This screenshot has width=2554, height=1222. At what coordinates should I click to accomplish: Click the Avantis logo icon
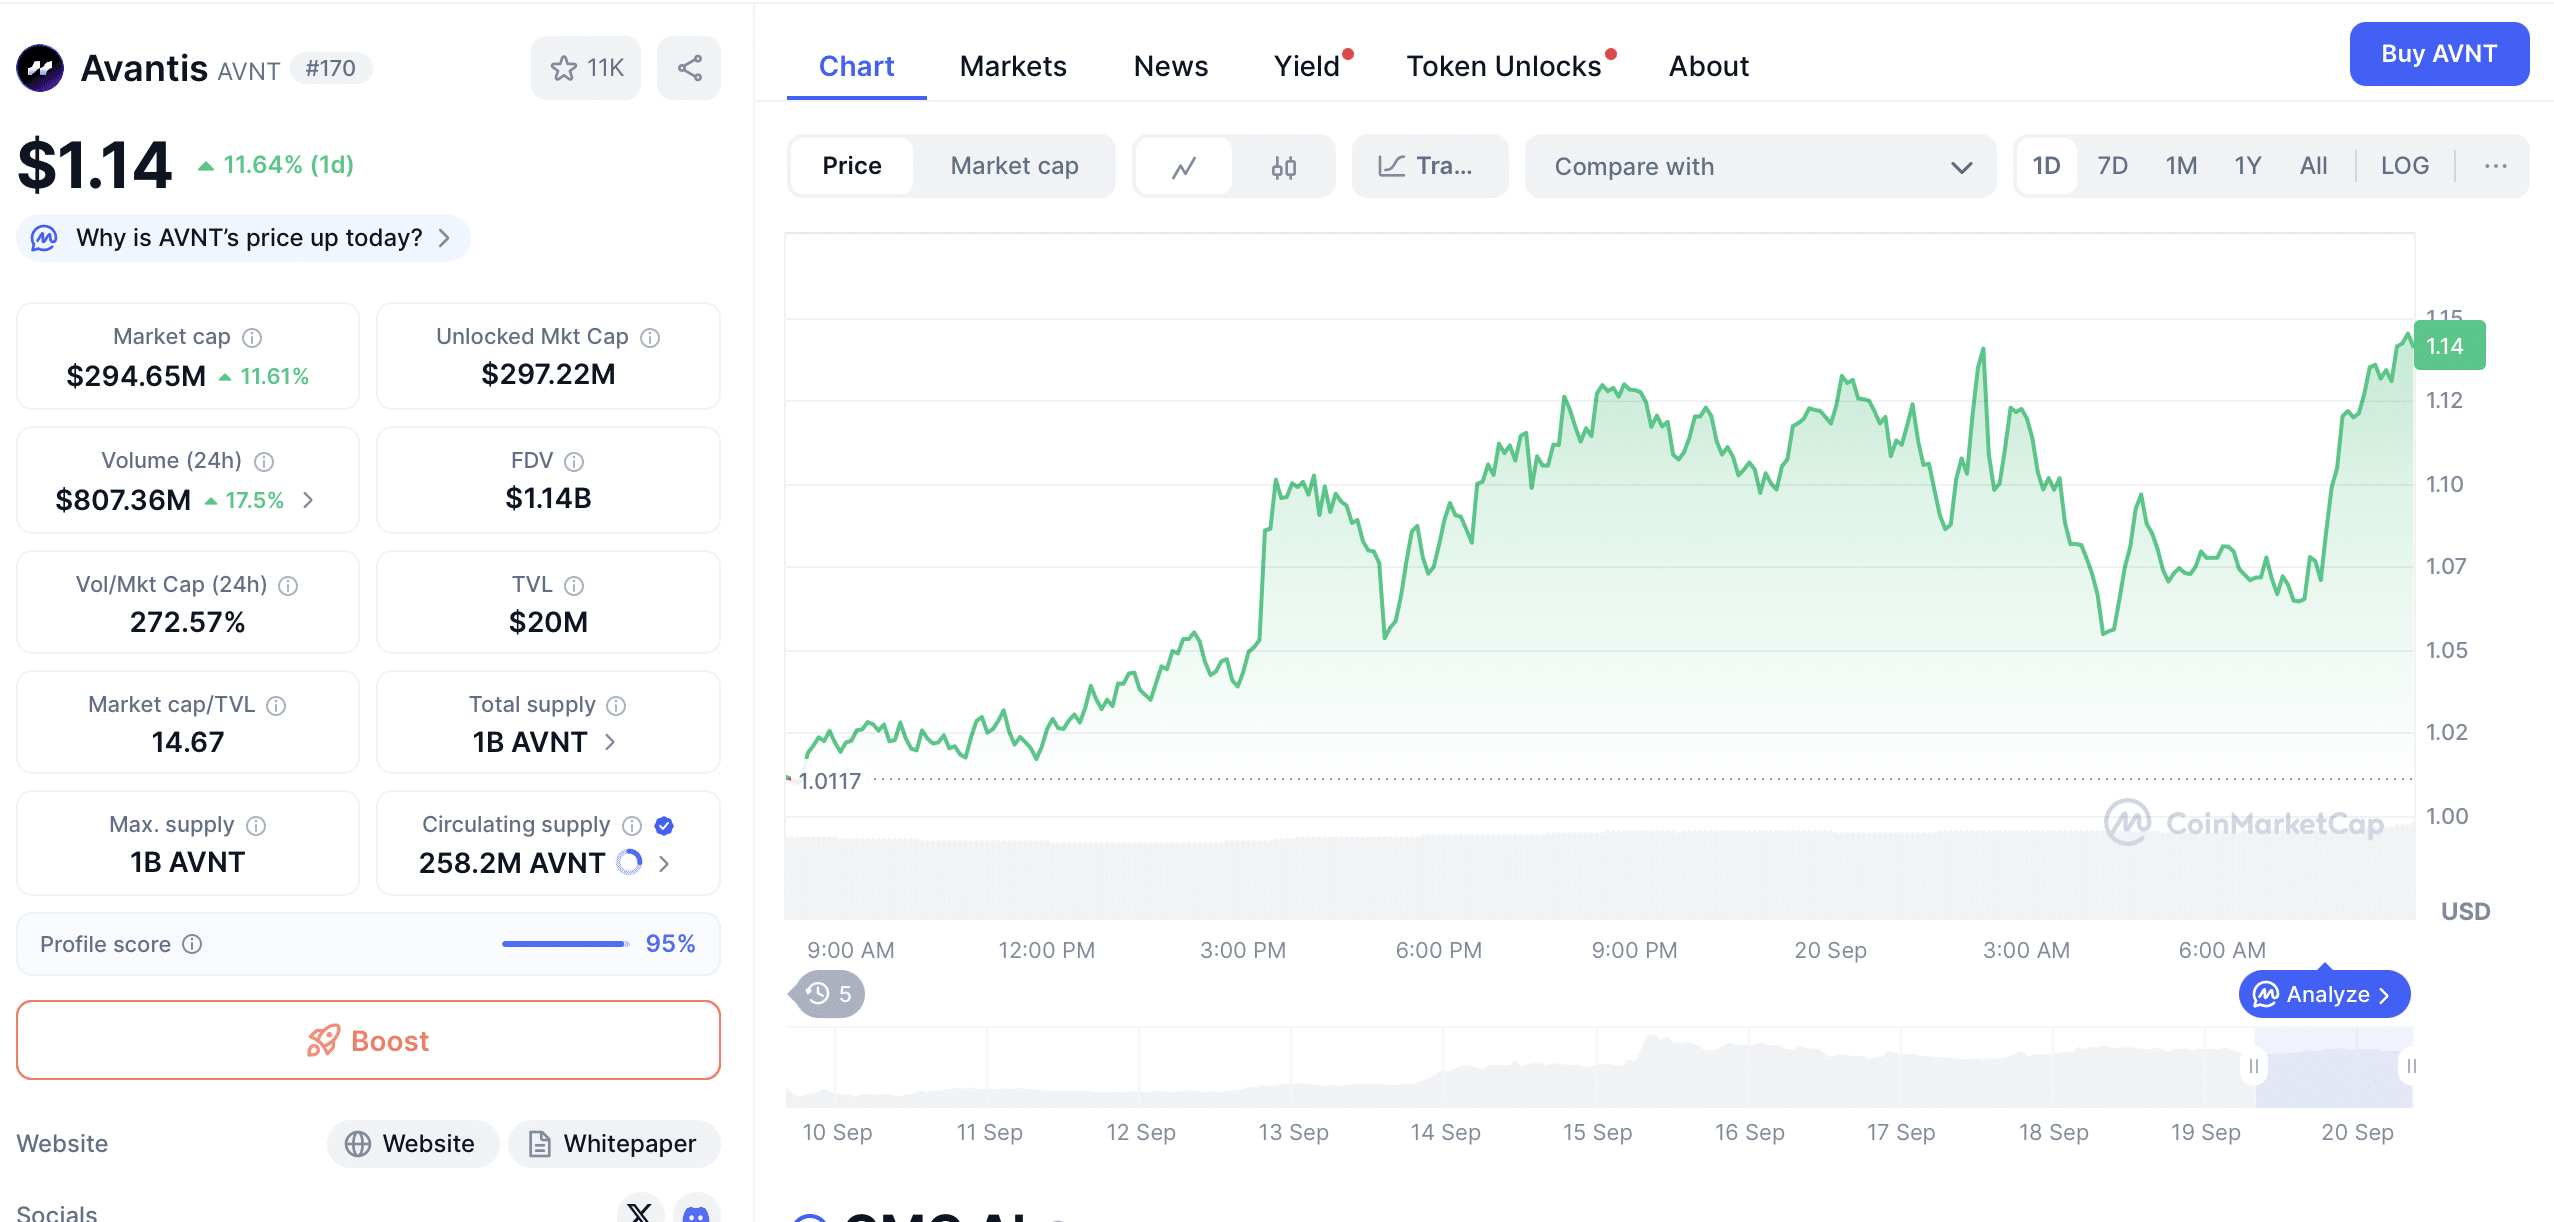click(x=40, y=68)
